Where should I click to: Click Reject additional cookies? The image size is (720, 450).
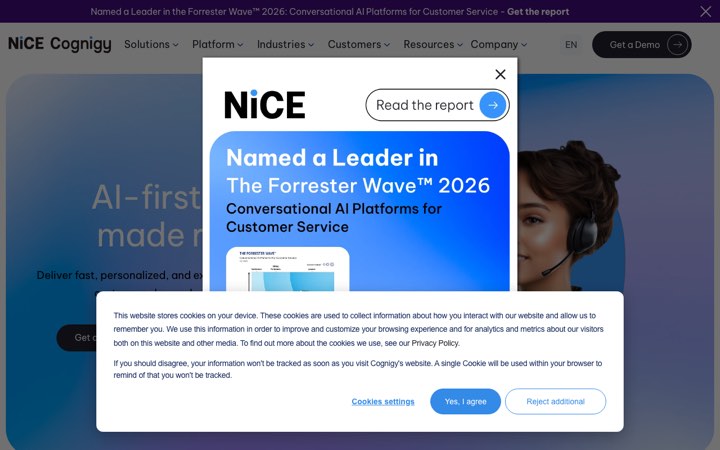[x=556, y=401]
